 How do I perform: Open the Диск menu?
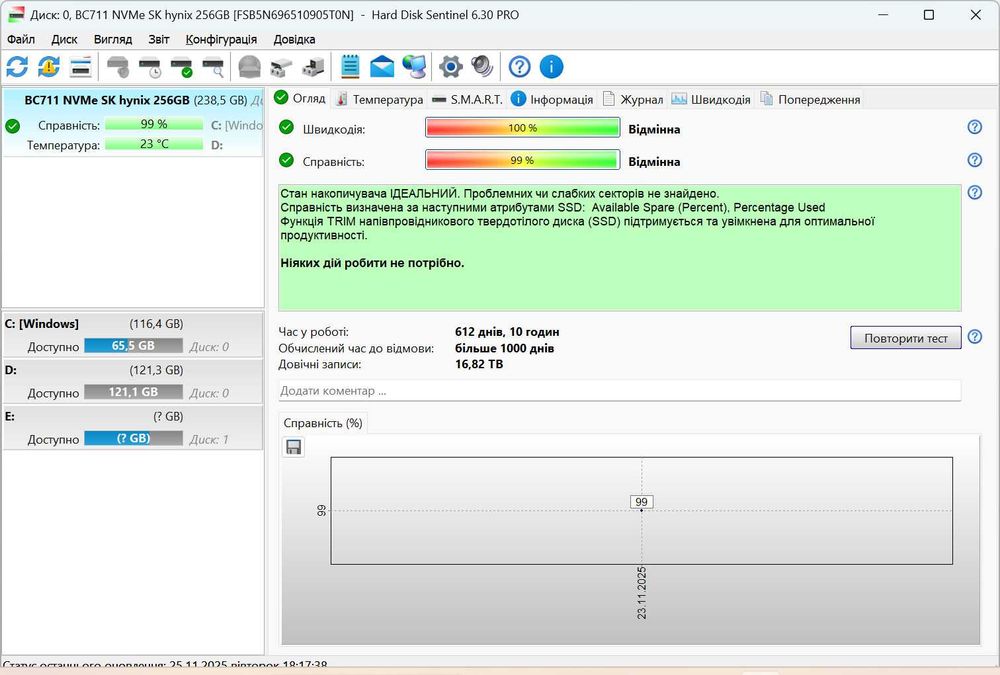pyautogui.click(x=64, y=39)
